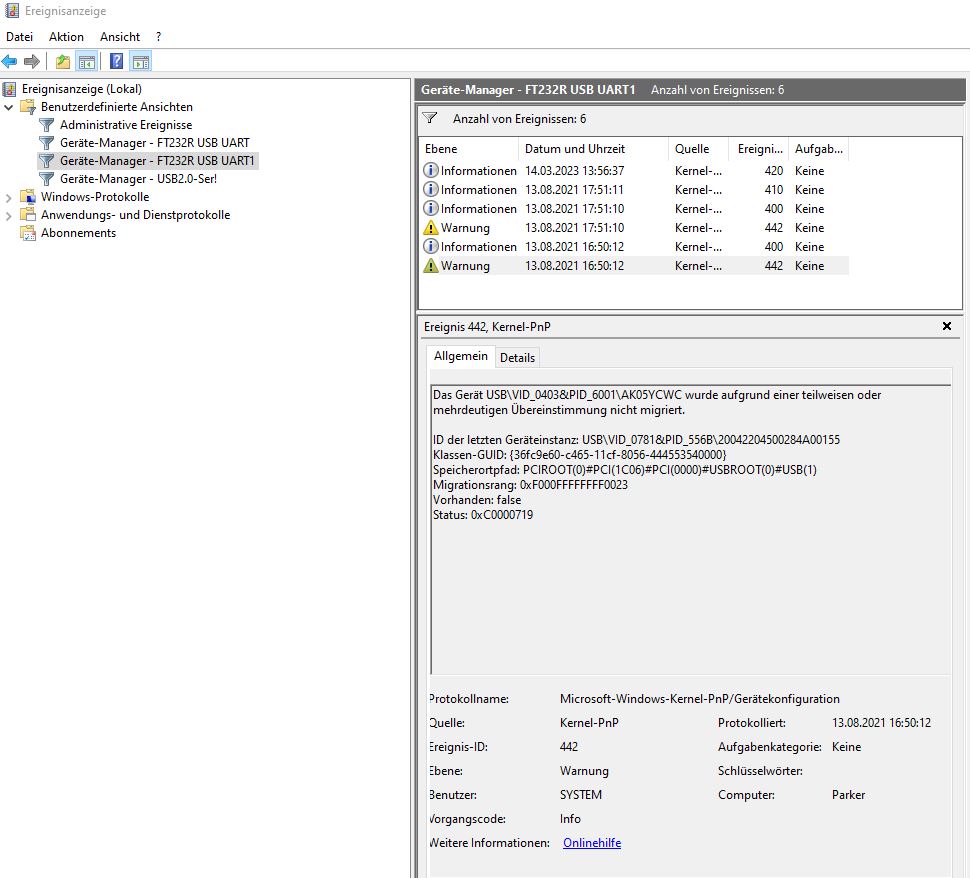
Task: Collapse Benutzerdefinierte Ansichten node
Action: (9, 107)
